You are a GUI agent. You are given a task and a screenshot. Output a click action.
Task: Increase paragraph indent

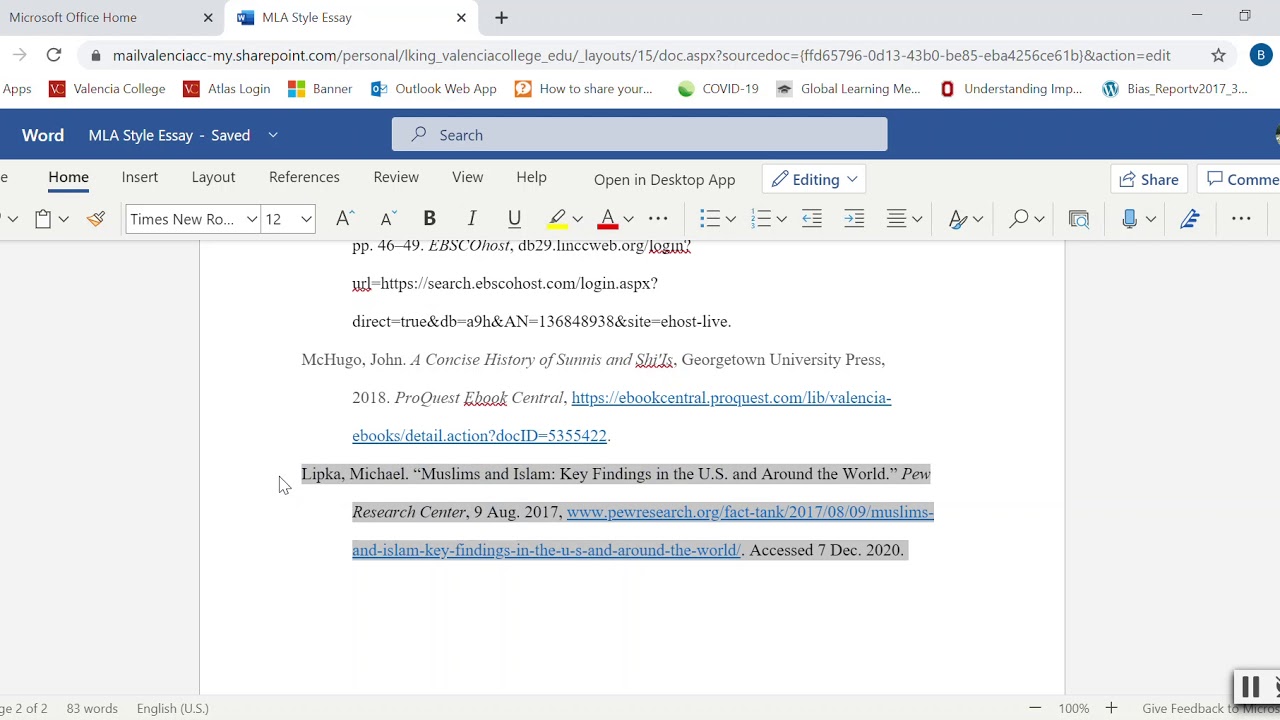click(x=854, y=219)
